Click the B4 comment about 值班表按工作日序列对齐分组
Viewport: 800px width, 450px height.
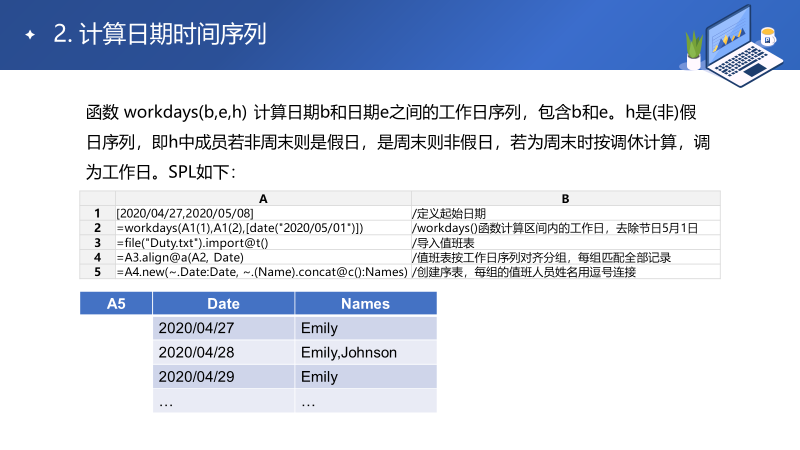pyautogui.click(x=542, y=257)
